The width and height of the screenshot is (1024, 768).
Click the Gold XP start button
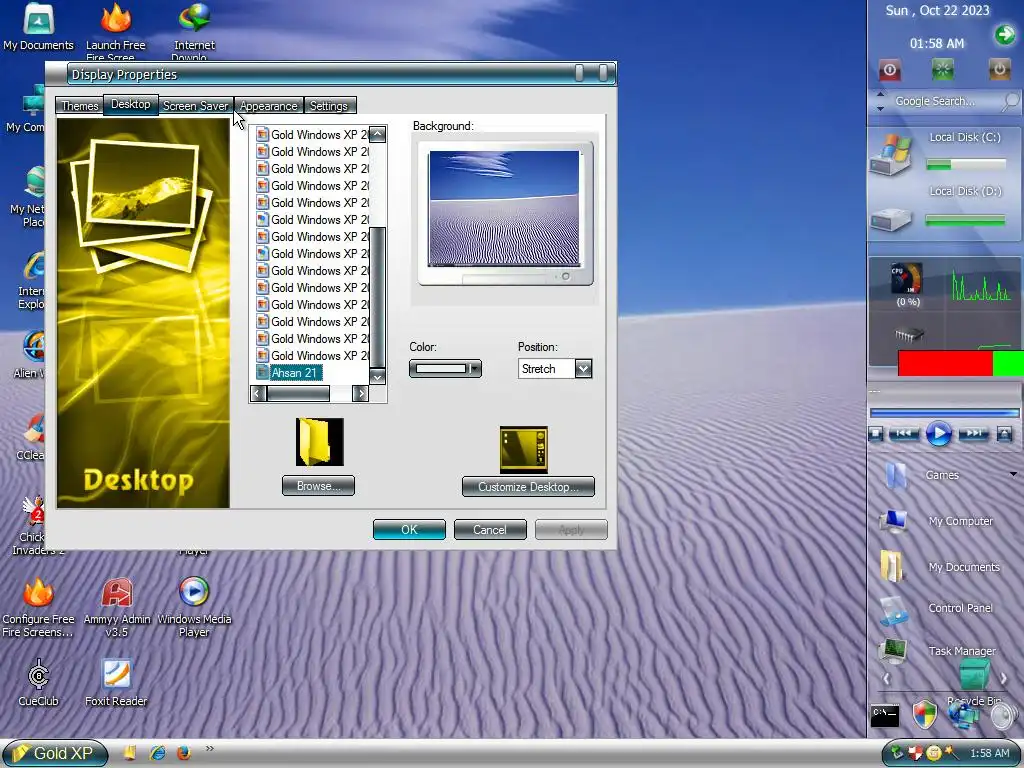(55, 753)
